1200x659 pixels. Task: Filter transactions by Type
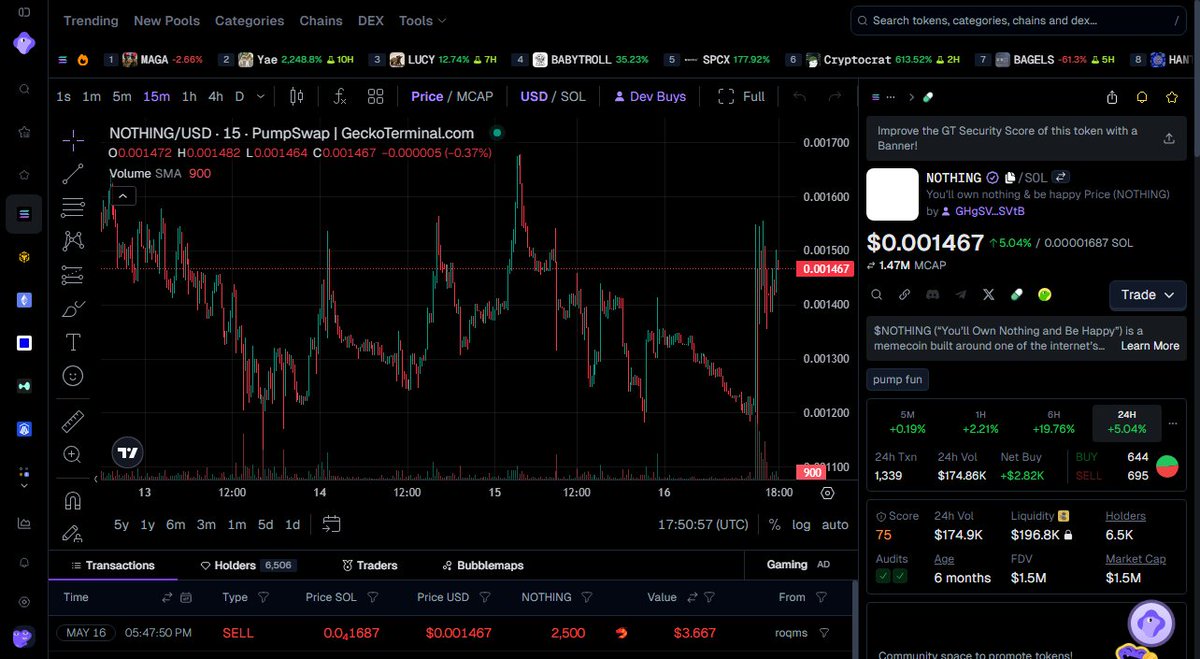click(264, 597)
